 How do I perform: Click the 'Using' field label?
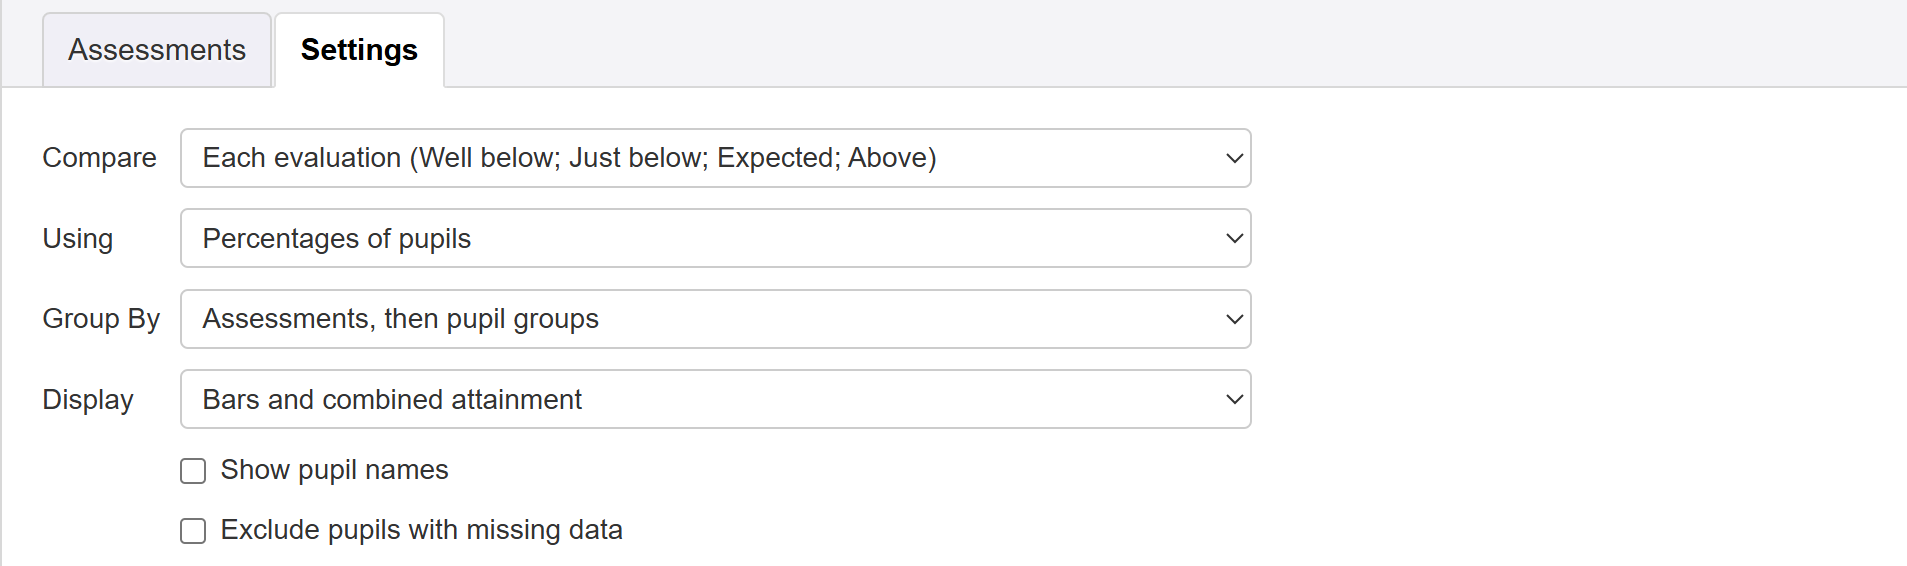77,238
